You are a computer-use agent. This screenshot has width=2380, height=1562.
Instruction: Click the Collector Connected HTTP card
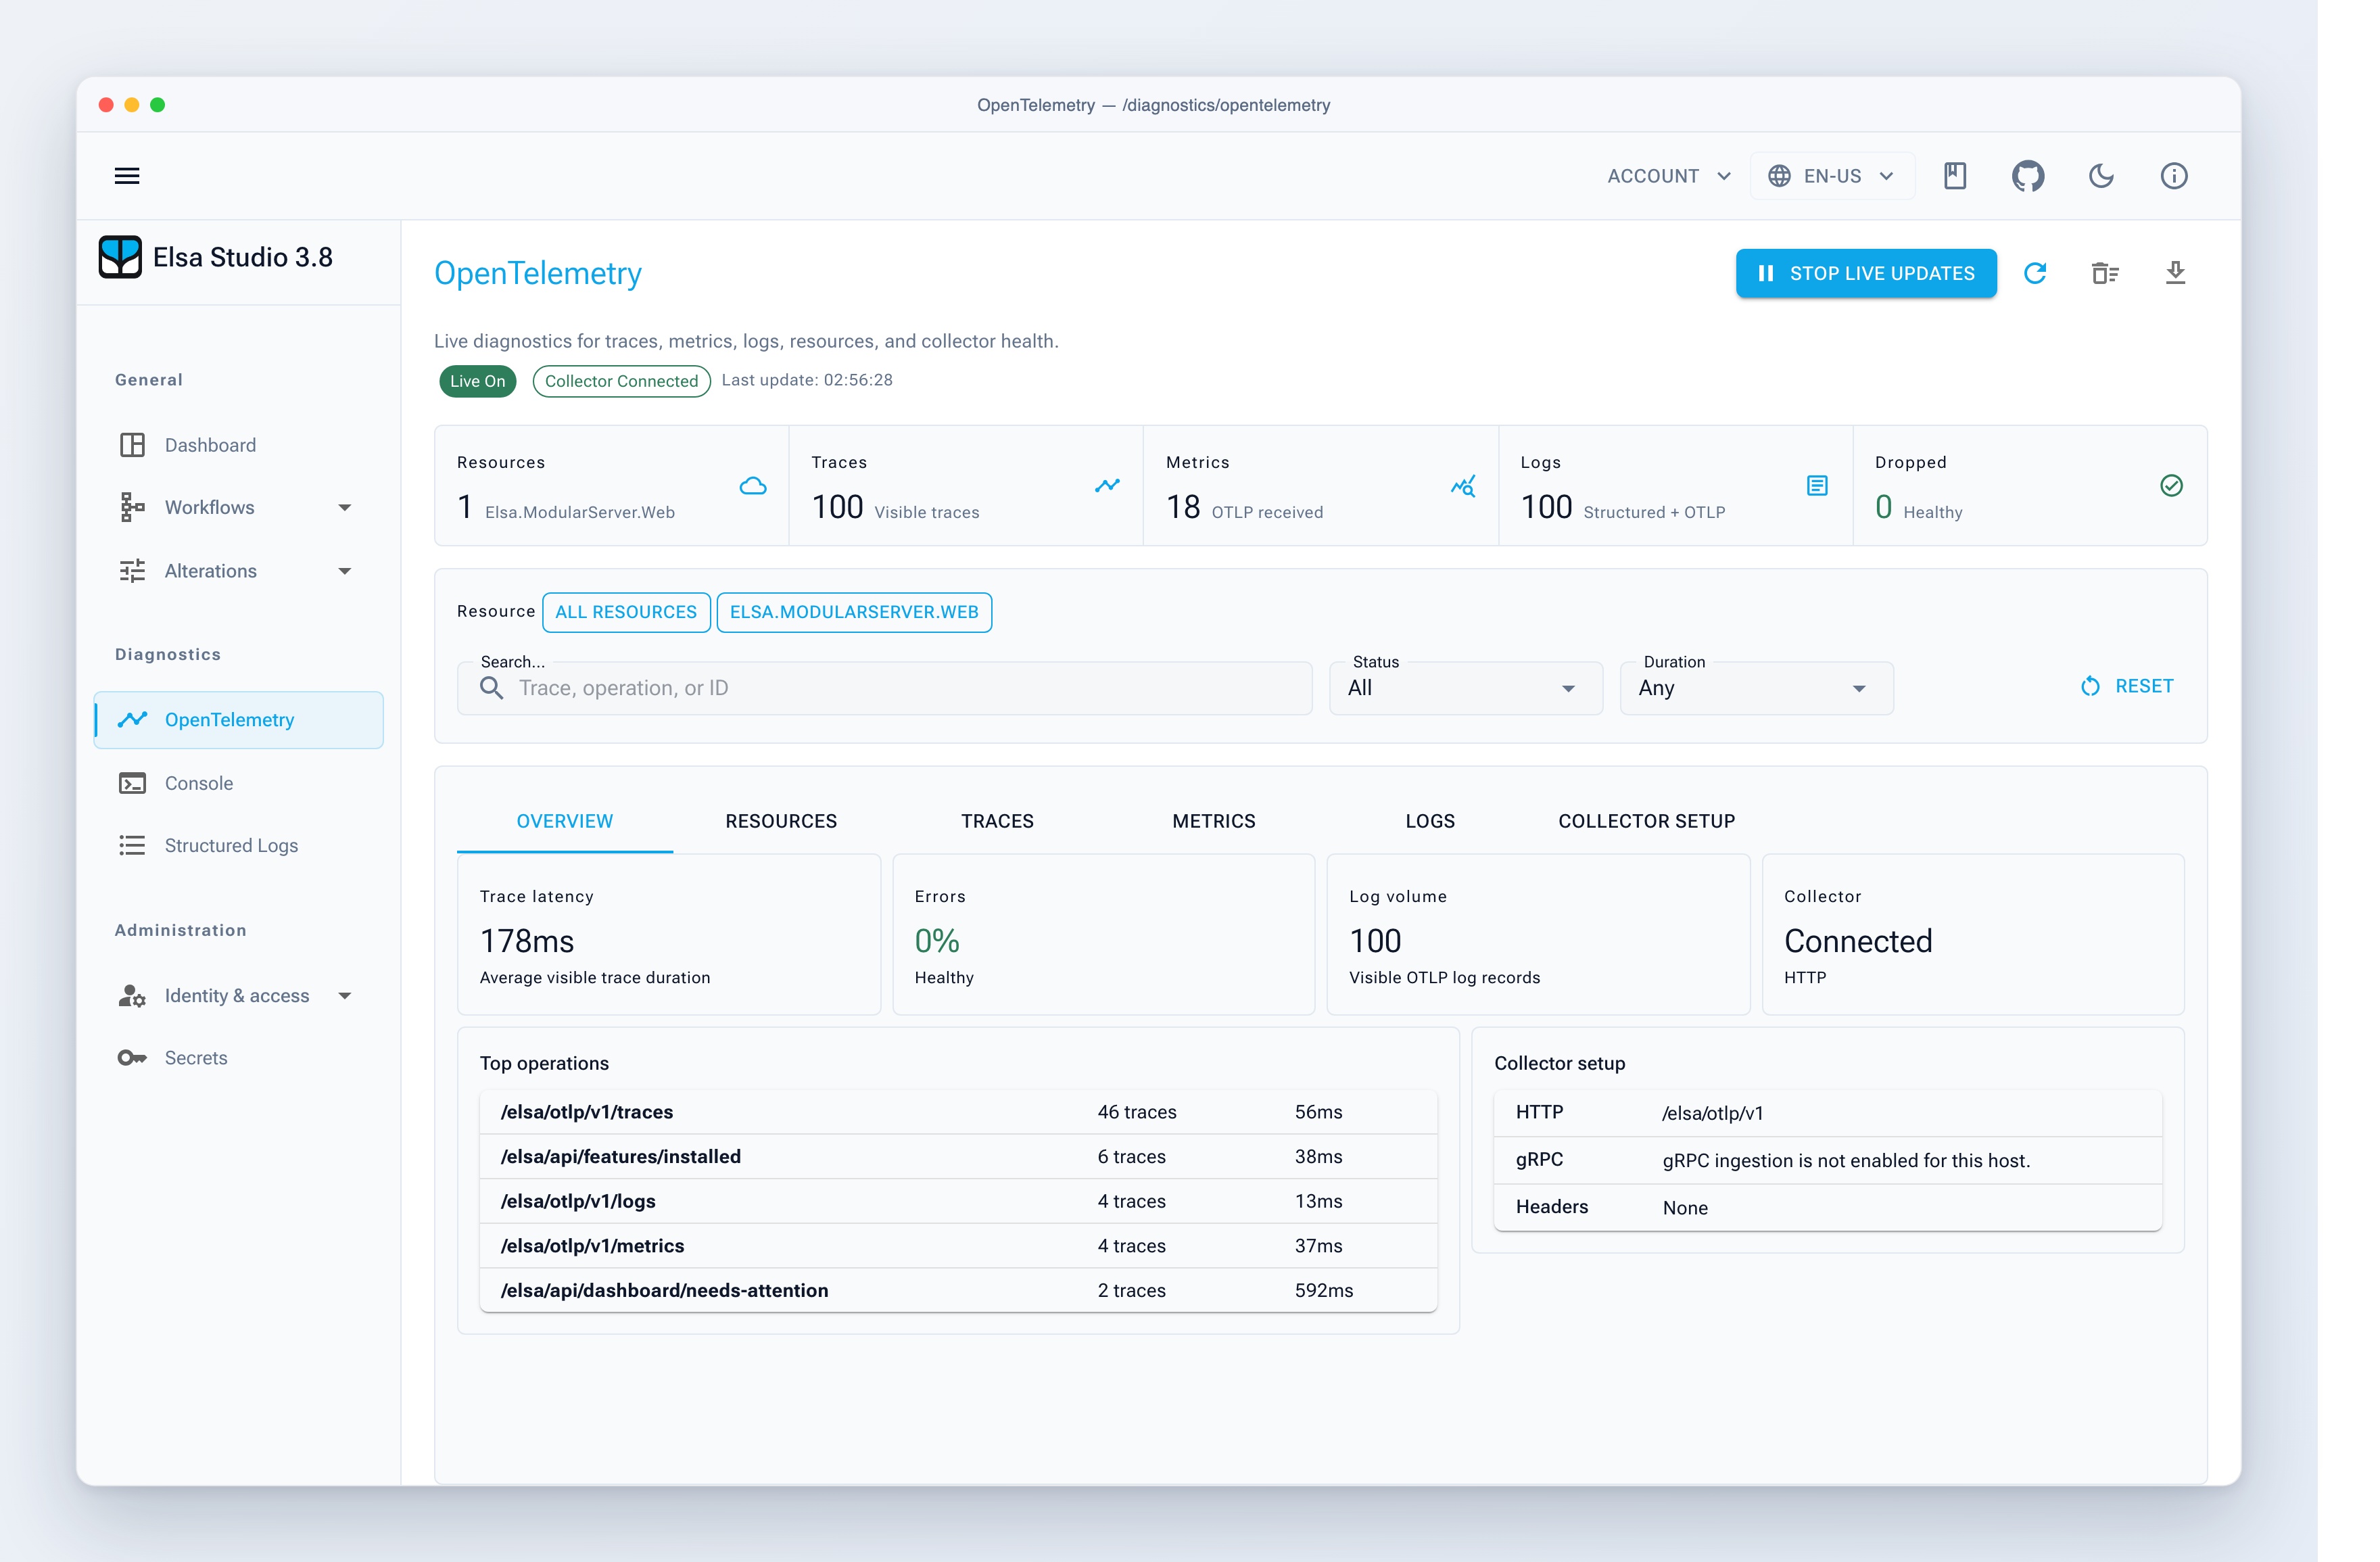point(1972,934)
